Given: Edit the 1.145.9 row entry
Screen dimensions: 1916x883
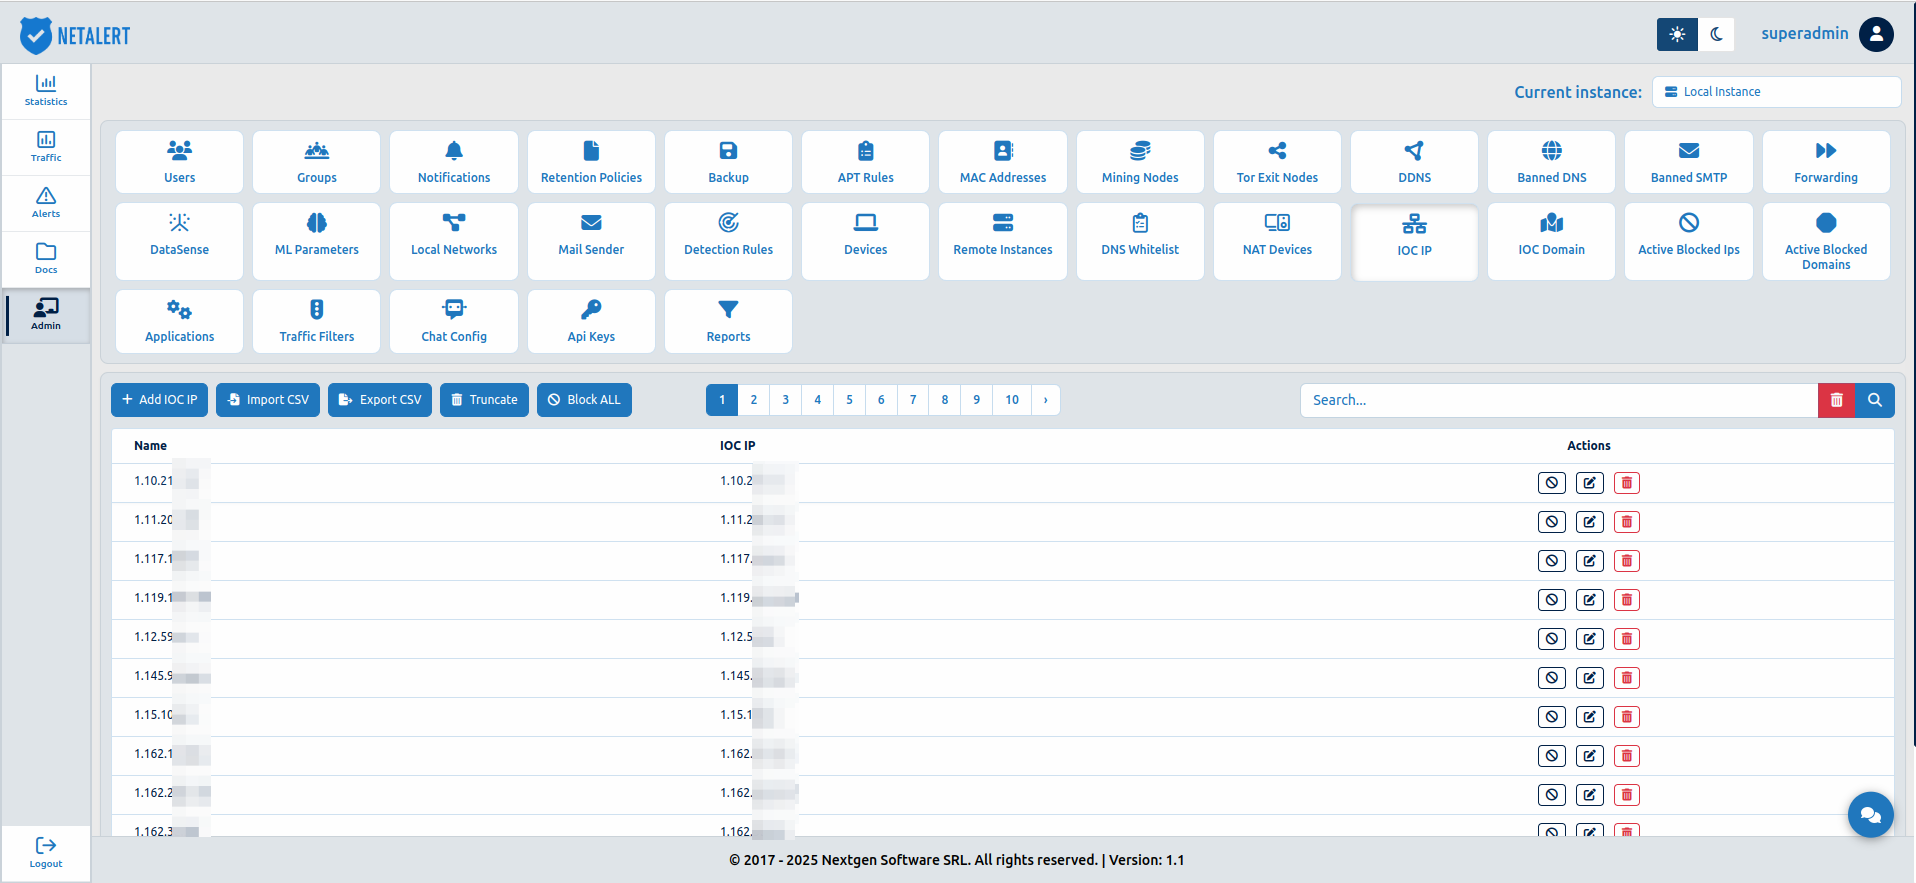Looking at the screenshot, I should tap(1590, 678).
